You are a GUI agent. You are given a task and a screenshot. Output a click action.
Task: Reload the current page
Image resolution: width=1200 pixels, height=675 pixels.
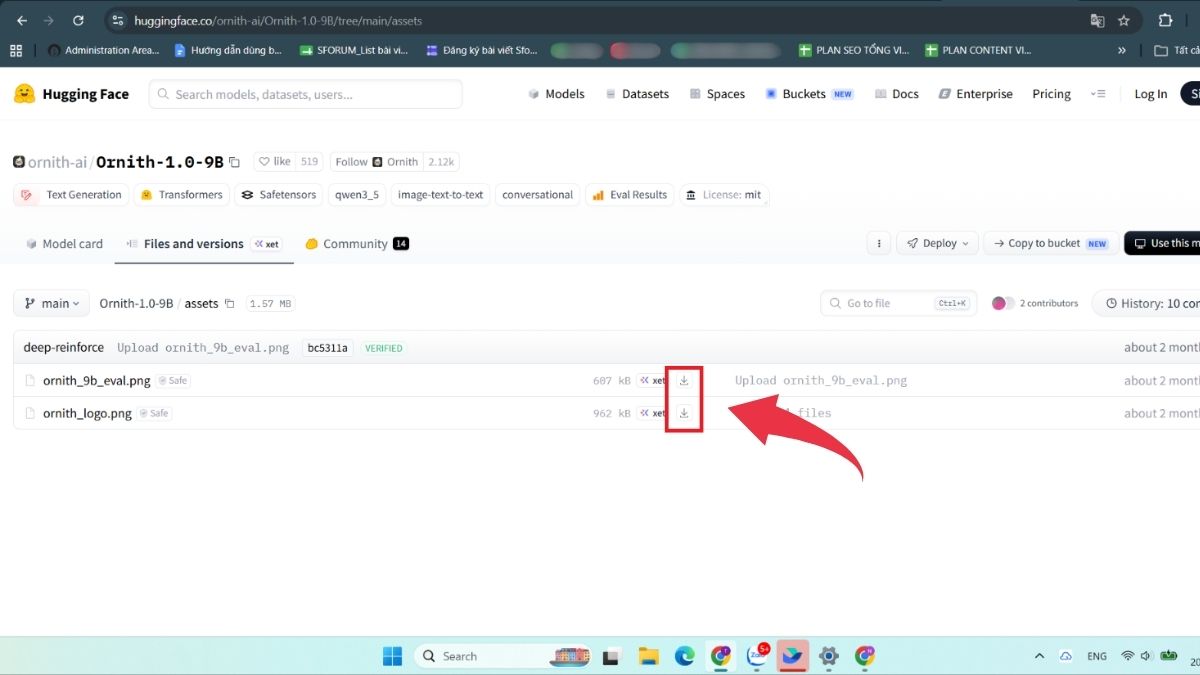pos(79,20)
